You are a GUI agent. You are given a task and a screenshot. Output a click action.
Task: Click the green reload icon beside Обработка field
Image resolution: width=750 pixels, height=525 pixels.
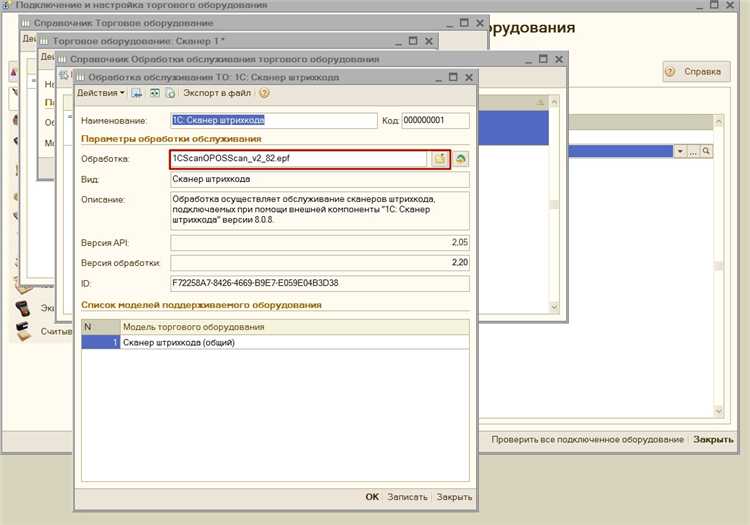pyautogui.click(x=461, y=159)
